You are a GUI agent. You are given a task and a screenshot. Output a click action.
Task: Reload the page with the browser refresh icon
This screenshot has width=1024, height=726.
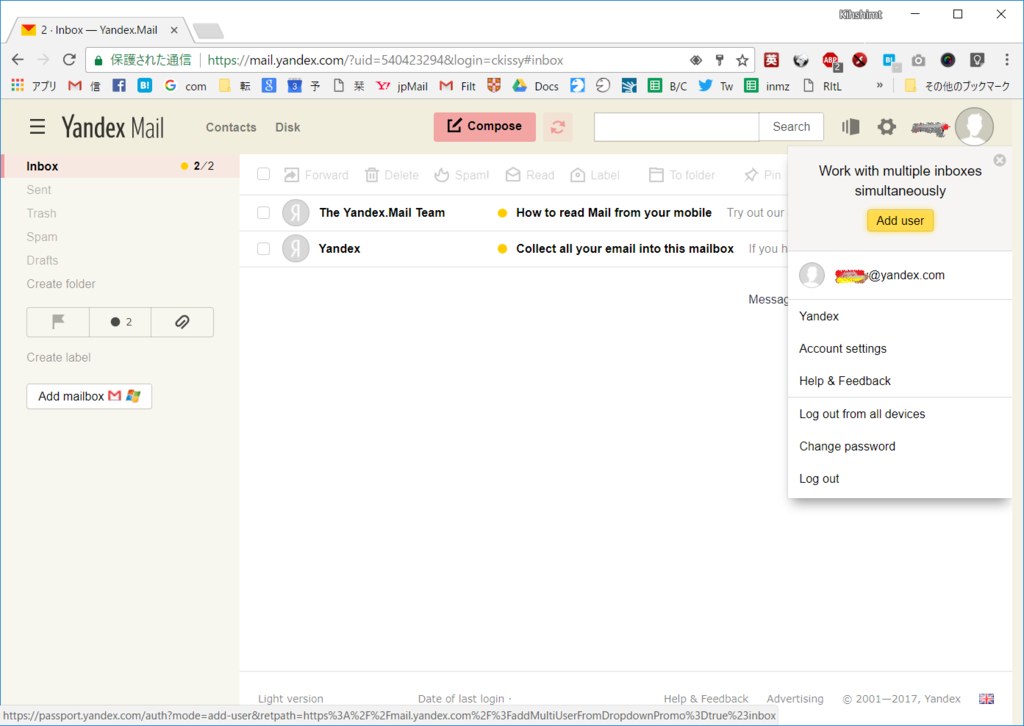(69, 60)
